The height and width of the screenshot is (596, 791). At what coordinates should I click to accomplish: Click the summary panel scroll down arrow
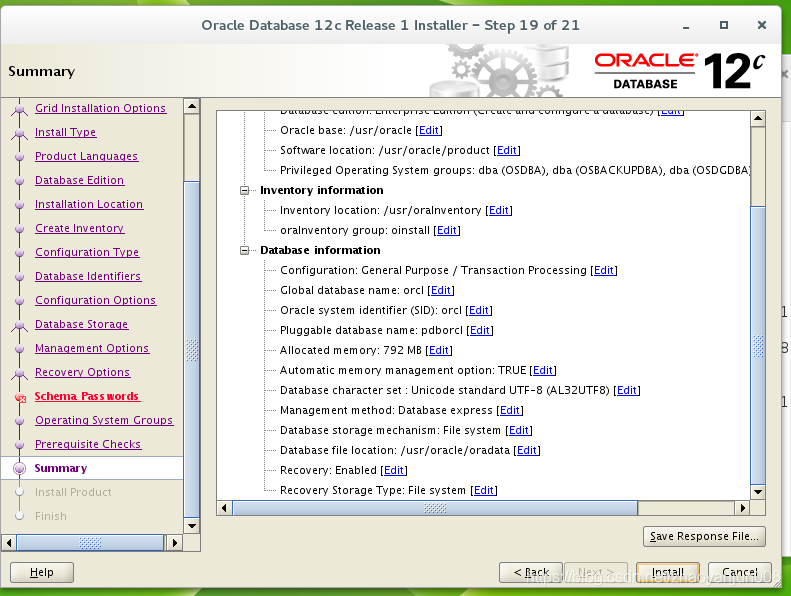click(758, 492)
